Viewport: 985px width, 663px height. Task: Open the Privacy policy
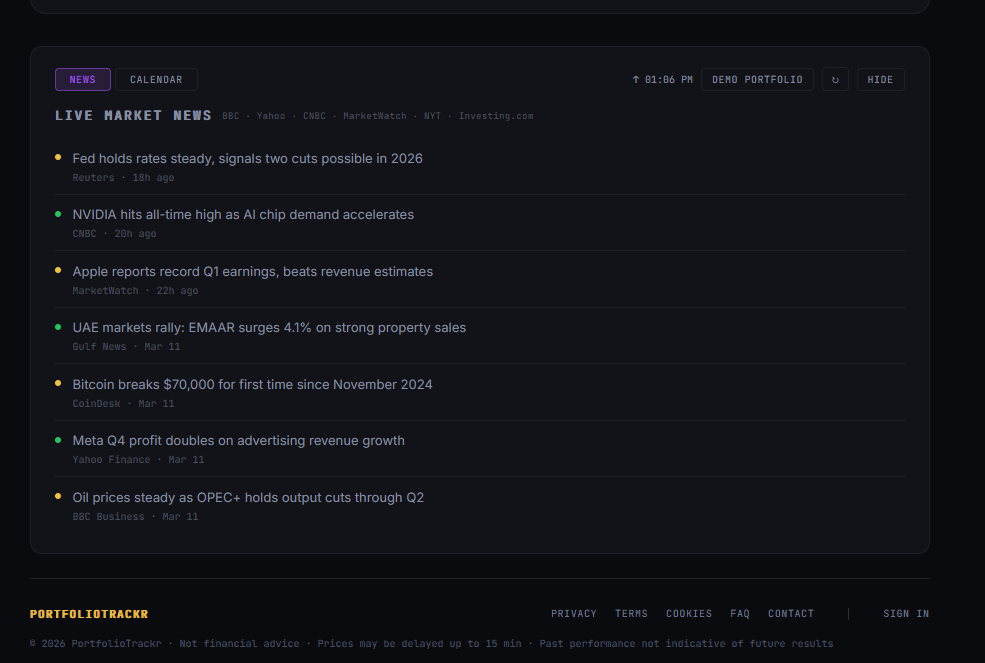[574, 613]
